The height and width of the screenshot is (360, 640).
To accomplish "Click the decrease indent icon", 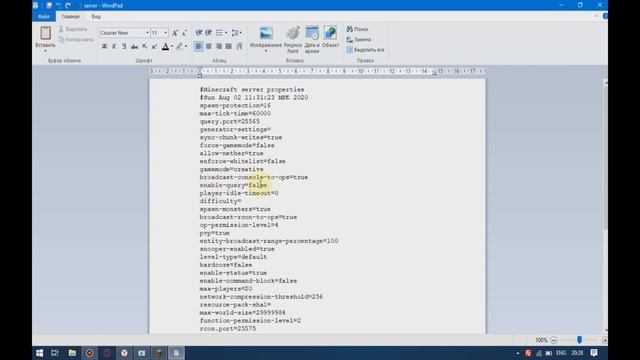I will click(x=199, y=33).
